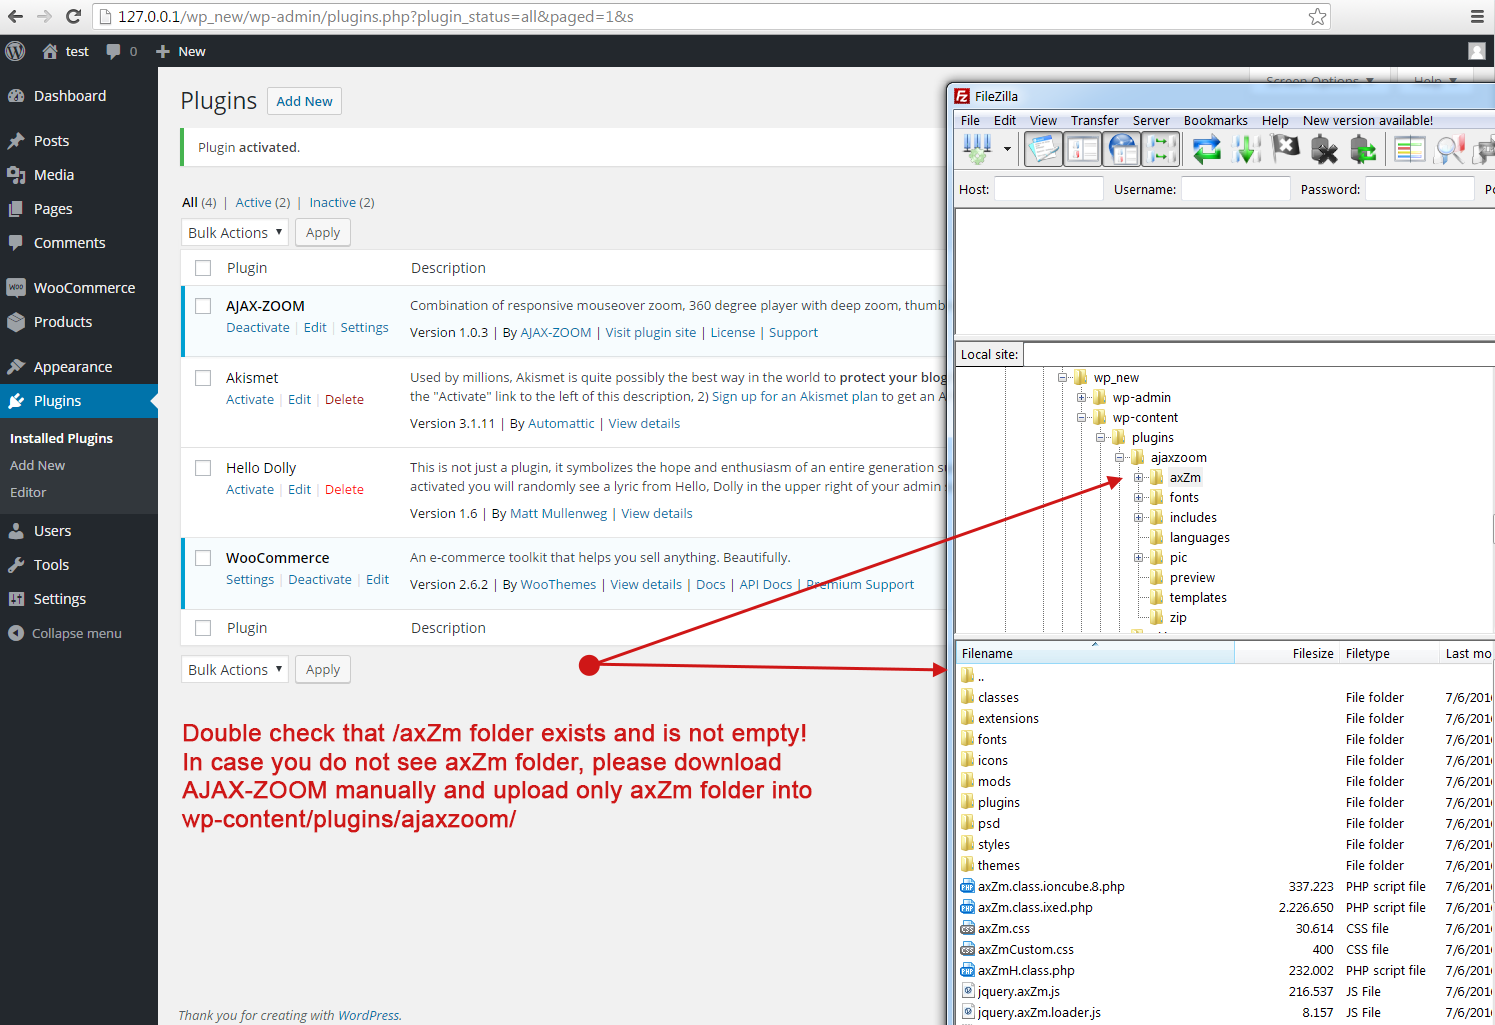Click FileZilla cancel operation flag icon

[x=1285, y=149]
